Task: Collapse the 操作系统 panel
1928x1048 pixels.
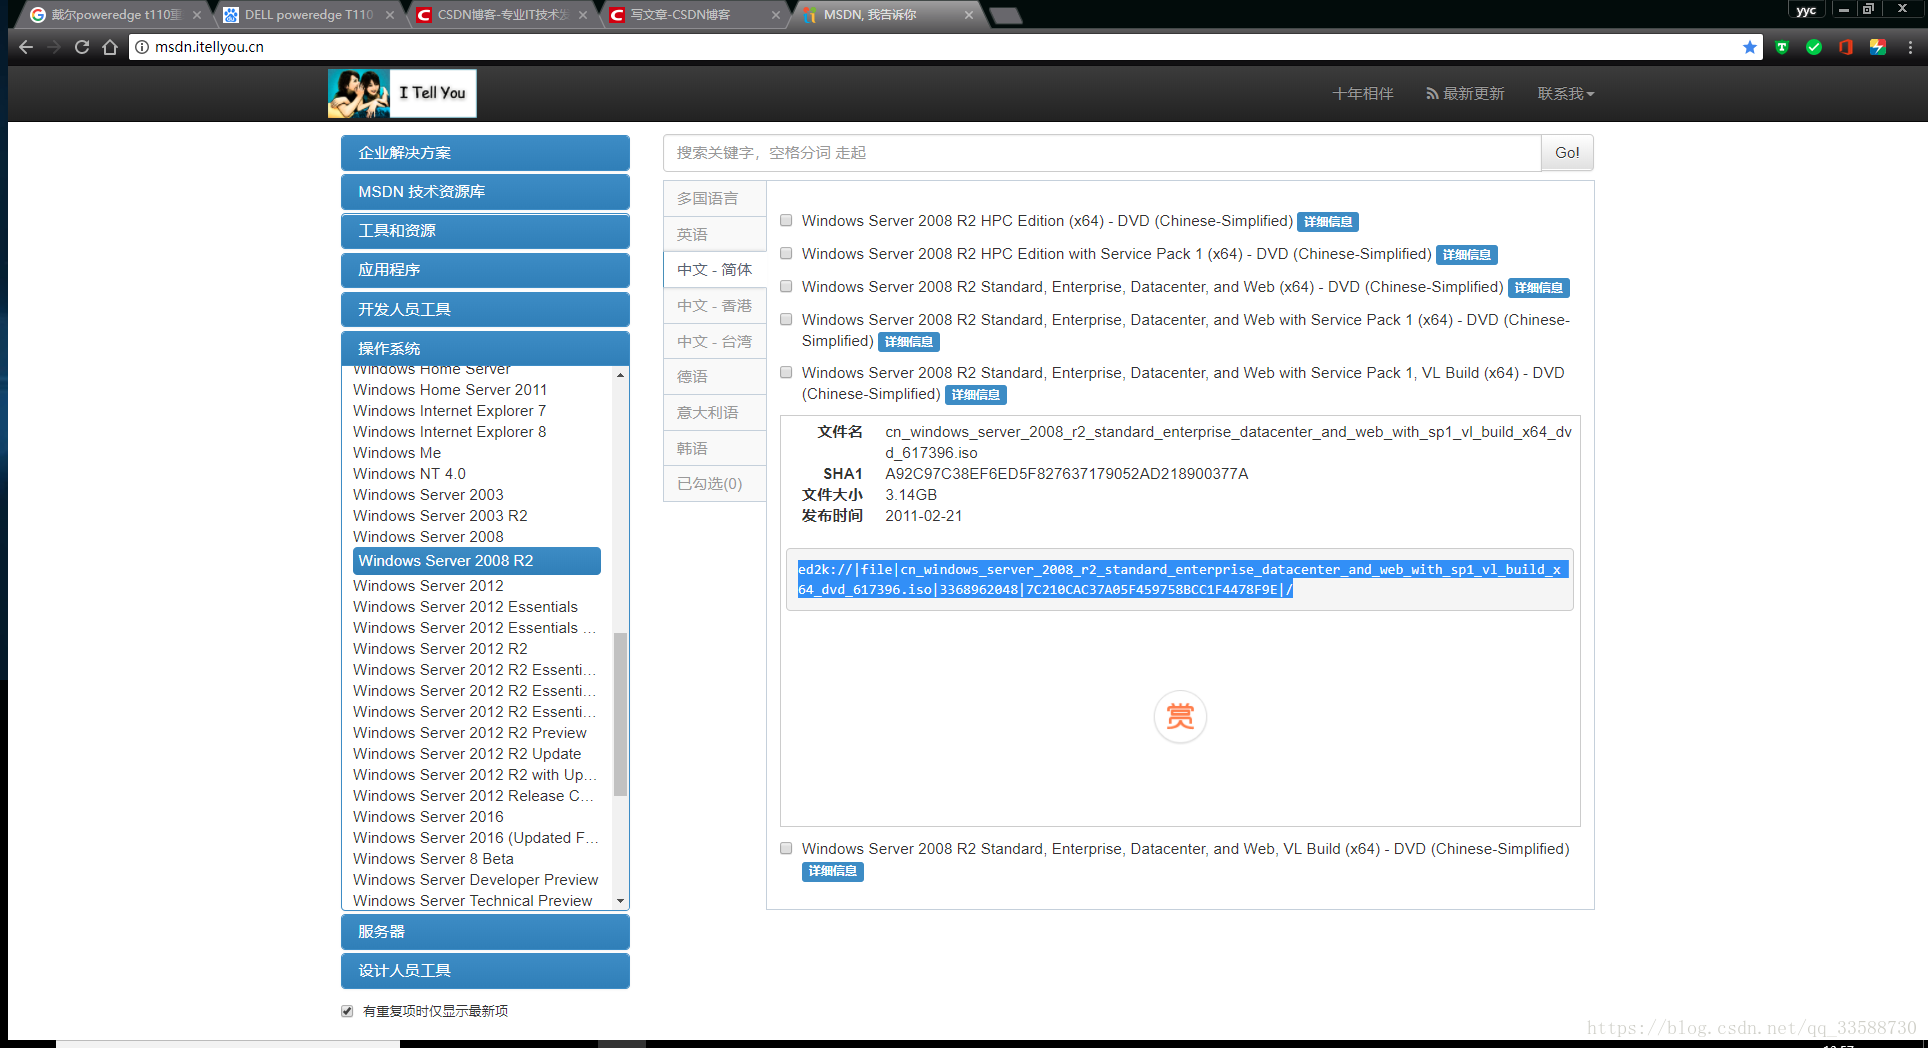Action: pos(485,349)
